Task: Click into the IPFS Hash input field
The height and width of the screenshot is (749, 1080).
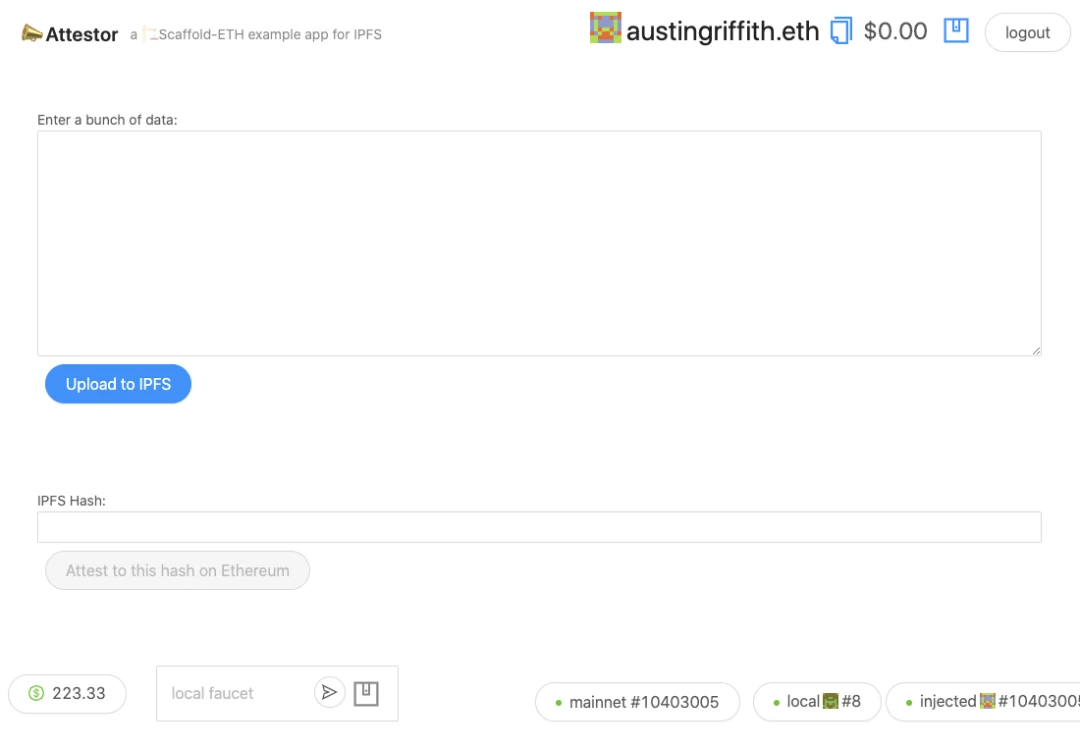Action: point(539,527)
